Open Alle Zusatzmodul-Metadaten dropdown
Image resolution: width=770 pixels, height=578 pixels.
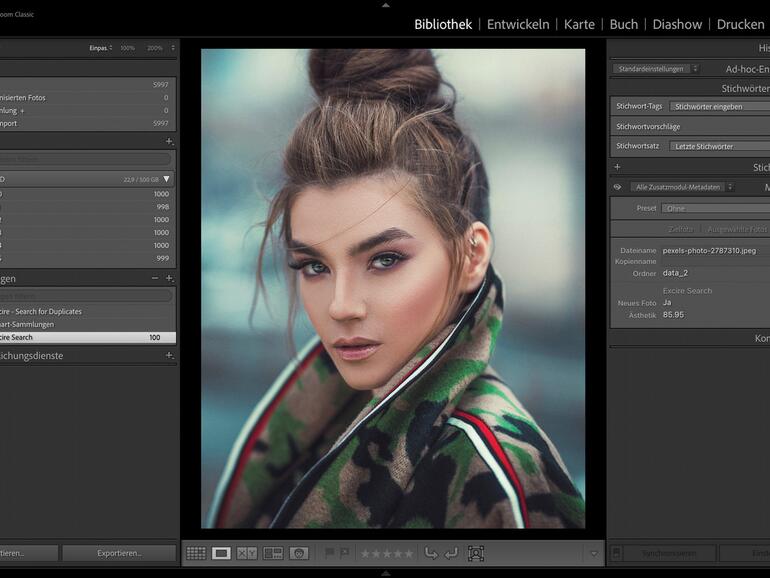[x=684, y=187]
